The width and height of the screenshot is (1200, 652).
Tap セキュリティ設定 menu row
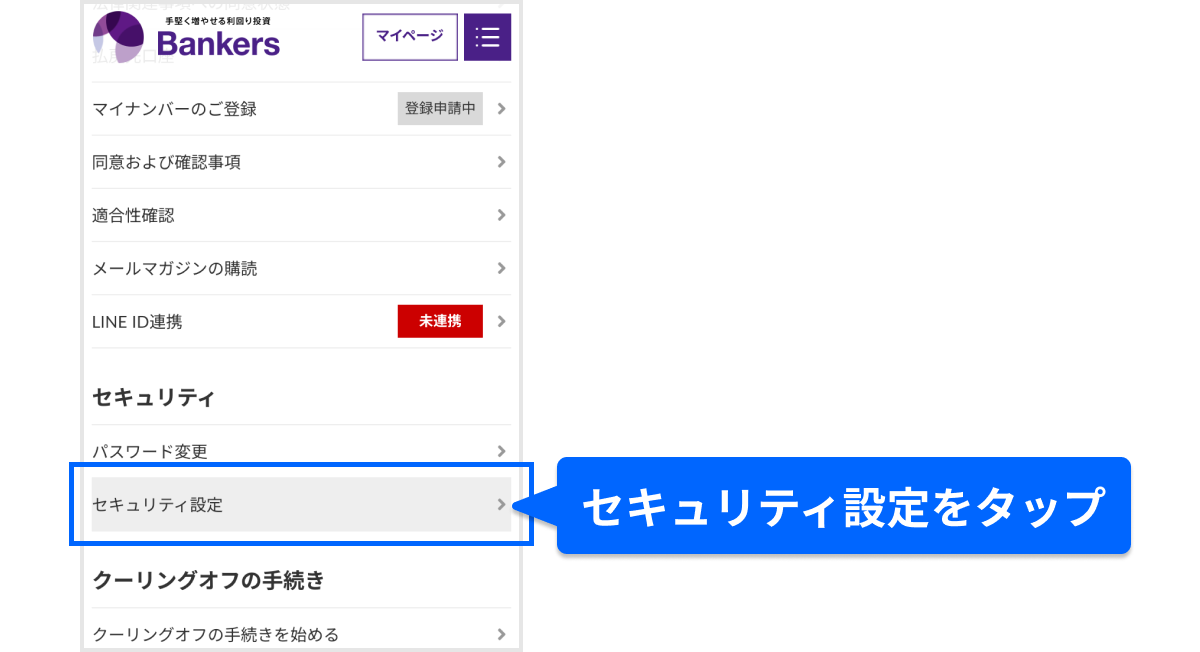tap(301, 504)
